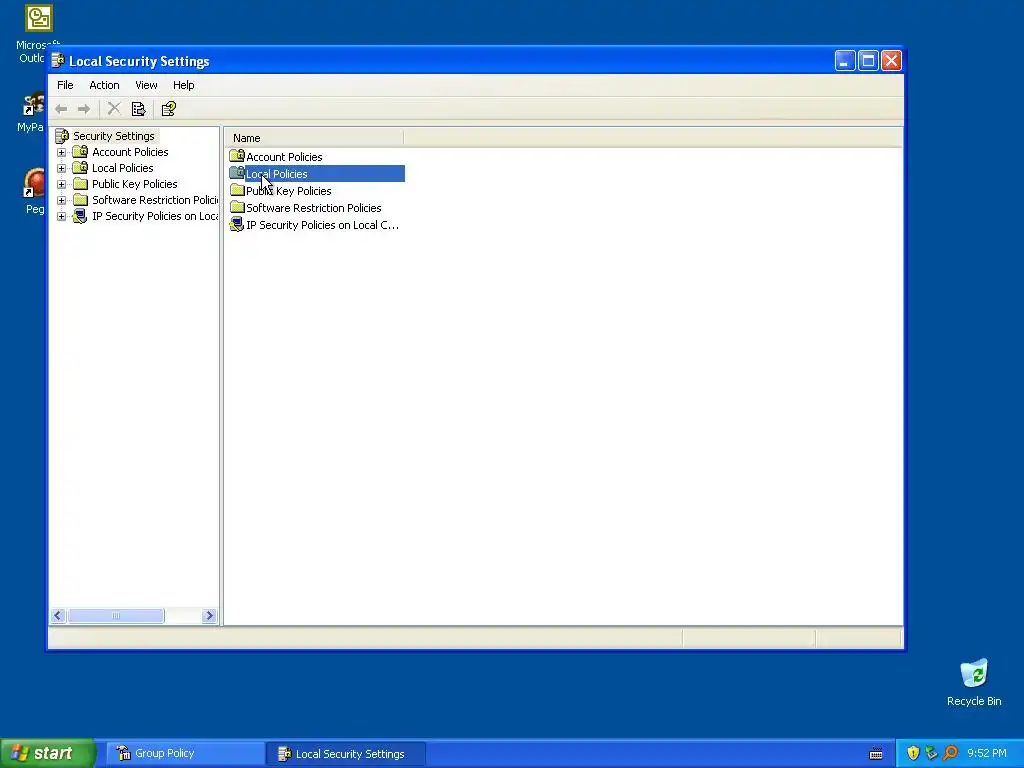Image resolution: width=1024 pixels, height=768 pixels.
Task: Click right scroll arrow in tree pane
Action: (209, 615)
